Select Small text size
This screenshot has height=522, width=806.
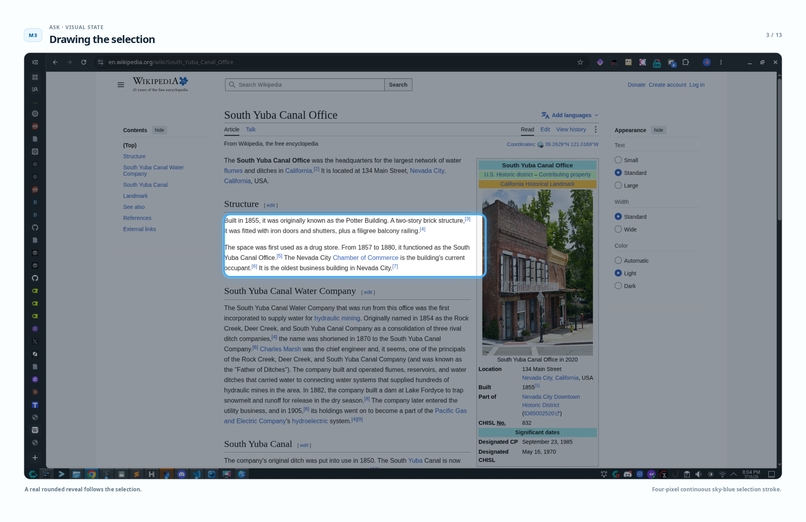pos(618,160)
